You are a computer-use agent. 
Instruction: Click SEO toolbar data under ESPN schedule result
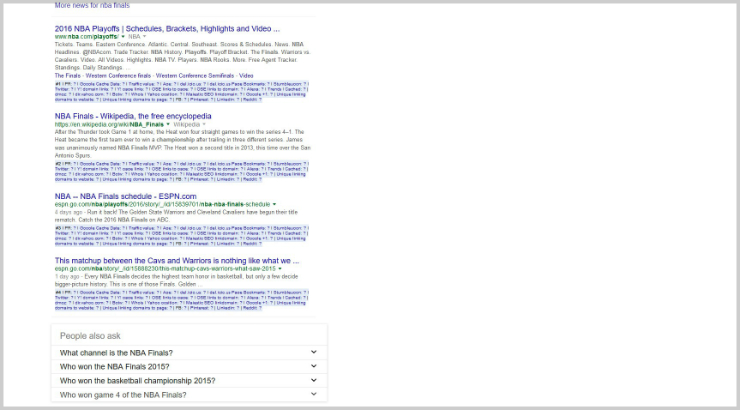[x=182, y=236]
